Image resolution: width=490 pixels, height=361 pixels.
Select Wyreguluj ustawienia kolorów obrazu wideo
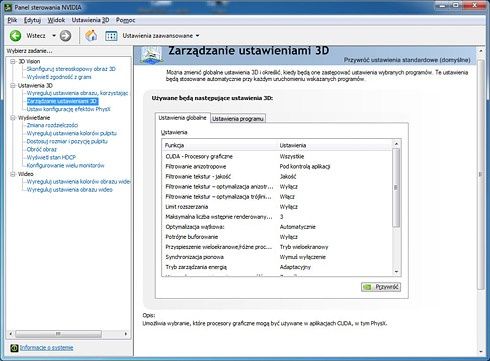pyautogui.click(x=79, y=182)
